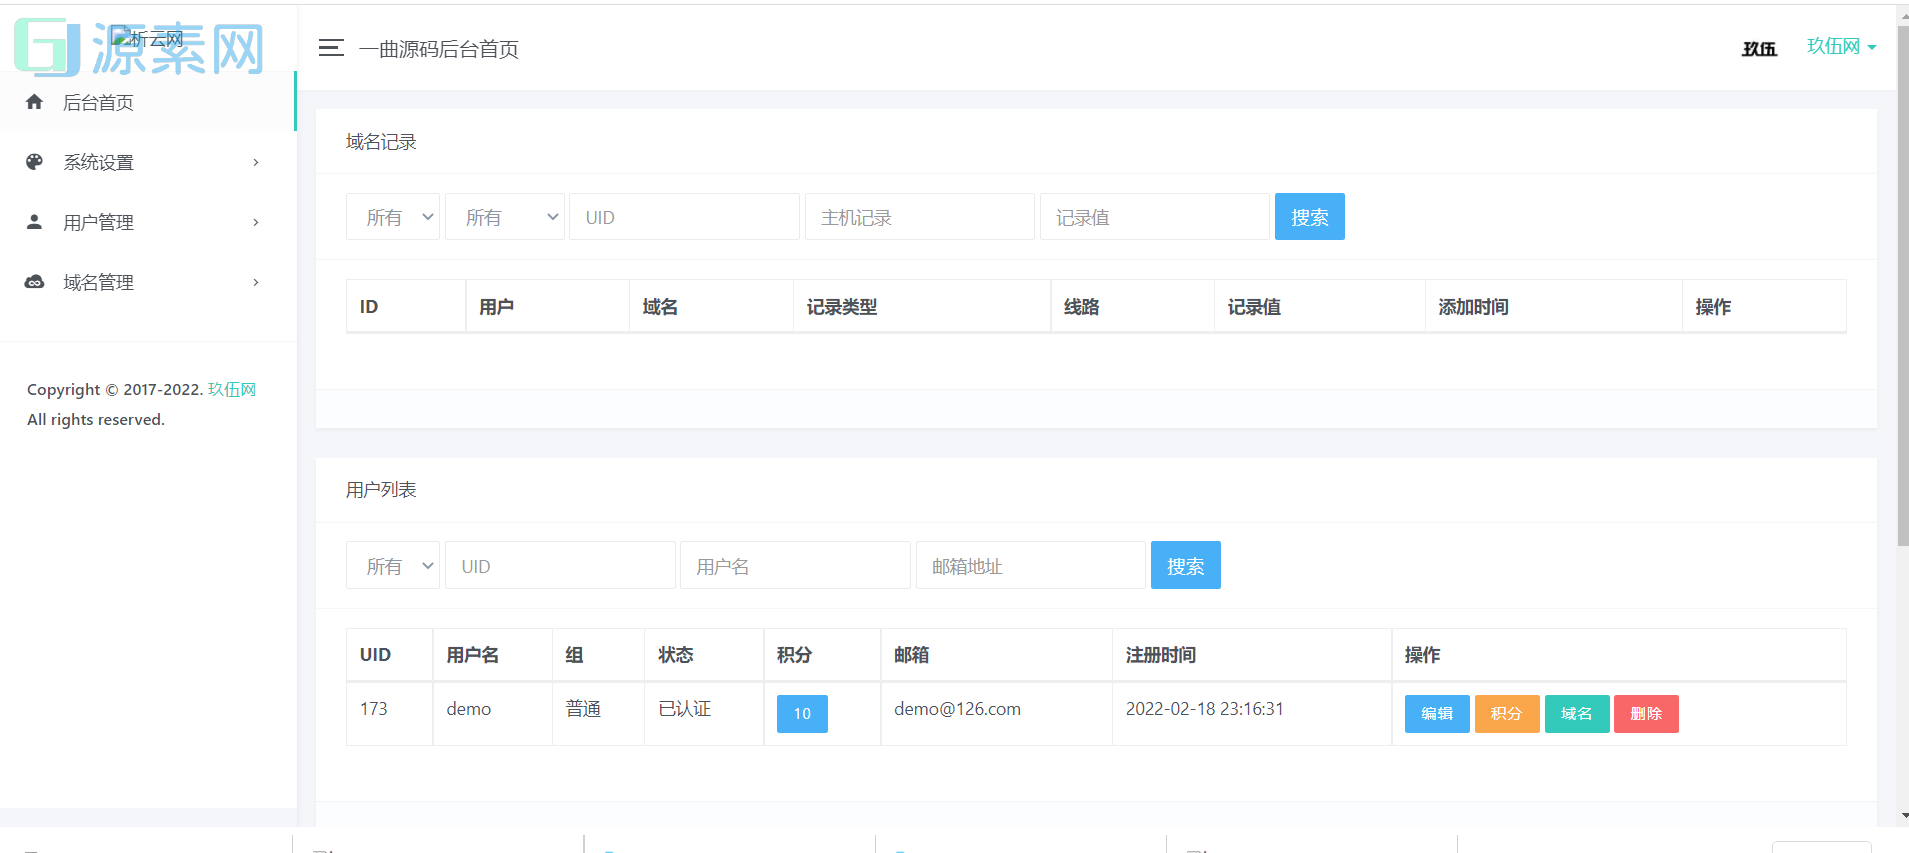Expand the 用户管理 chevron arrow
Viewport: 1909px width, 853px height.
(x=256, y=222)
